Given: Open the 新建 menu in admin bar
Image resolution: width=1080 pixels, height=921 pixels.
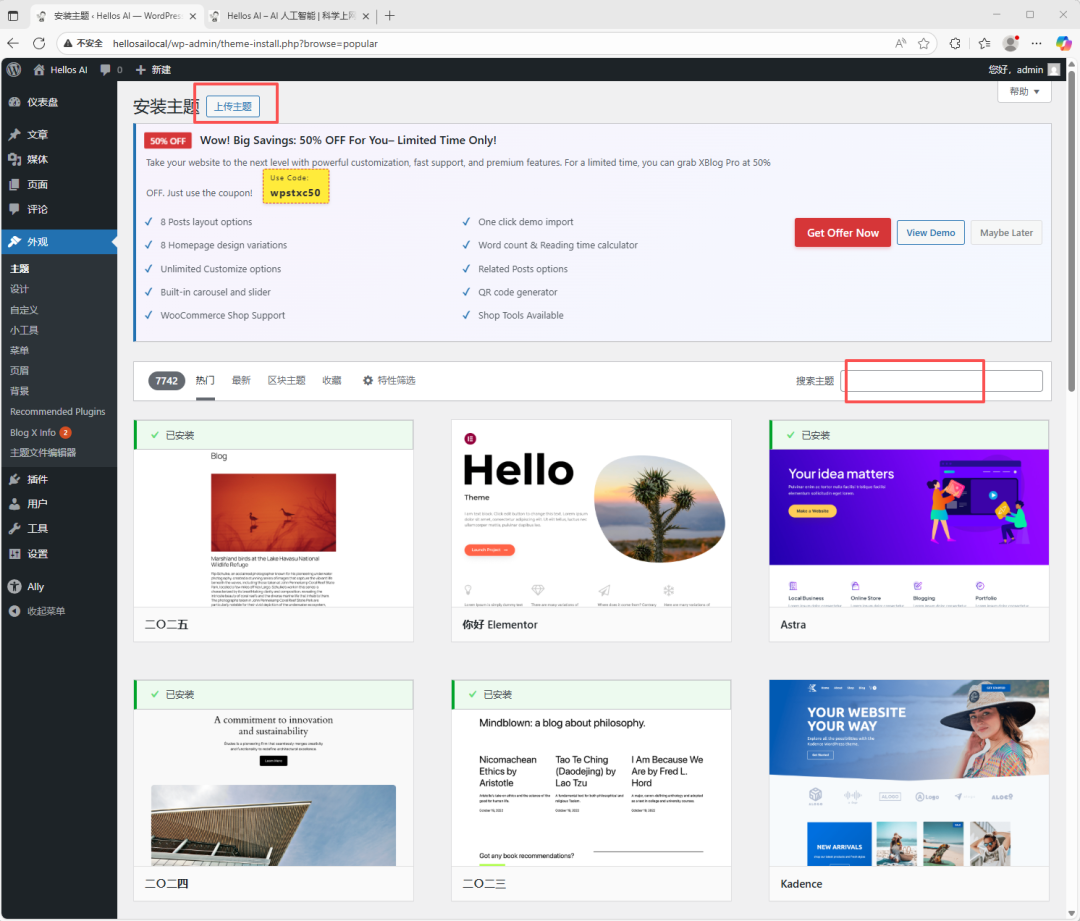Looking at the screenshot, I should (x=153, y=70).
